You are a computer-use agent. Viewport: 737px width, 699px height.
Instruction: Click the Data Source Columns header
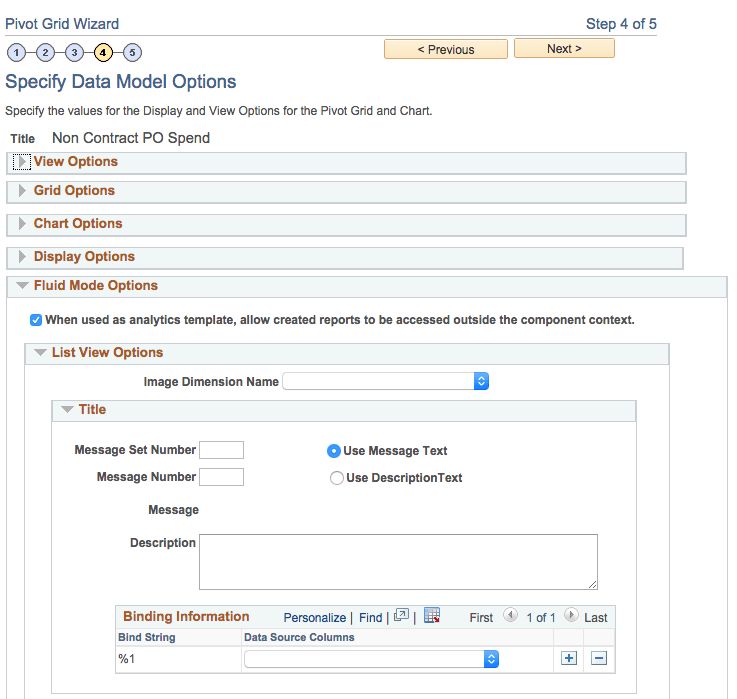tap(299, 637)
